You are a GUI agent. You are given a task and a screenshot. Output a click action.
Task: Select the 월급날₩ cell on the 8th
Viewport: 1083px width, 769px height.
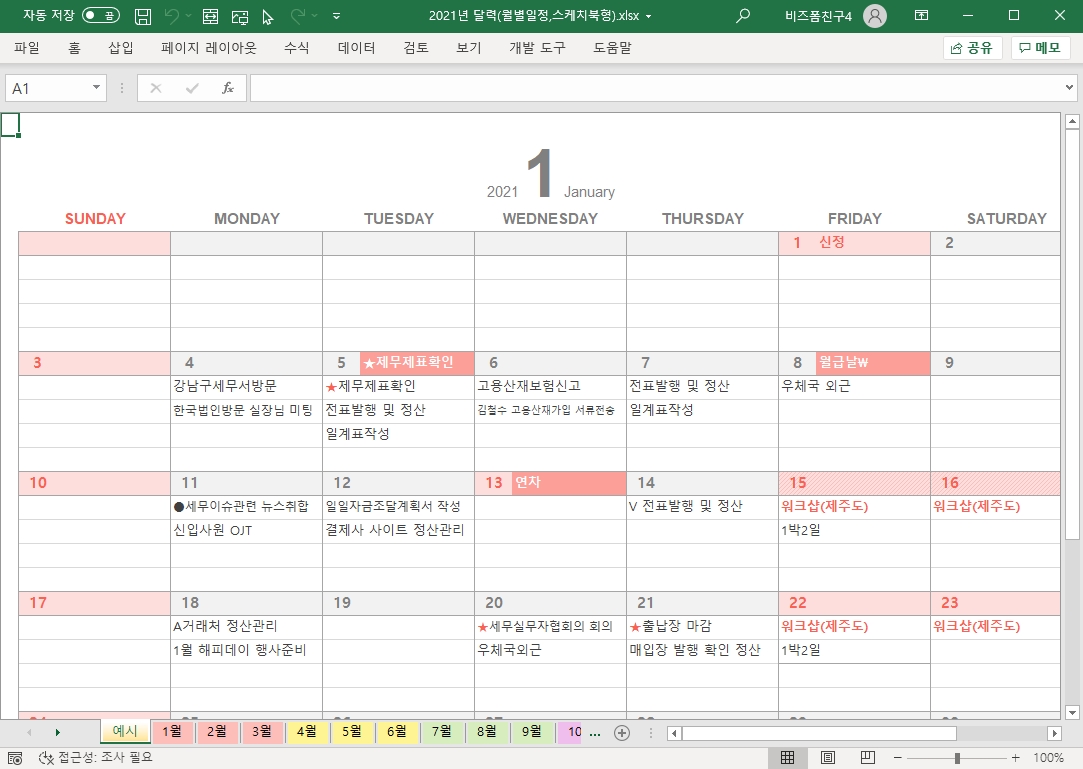click(873, 363)
